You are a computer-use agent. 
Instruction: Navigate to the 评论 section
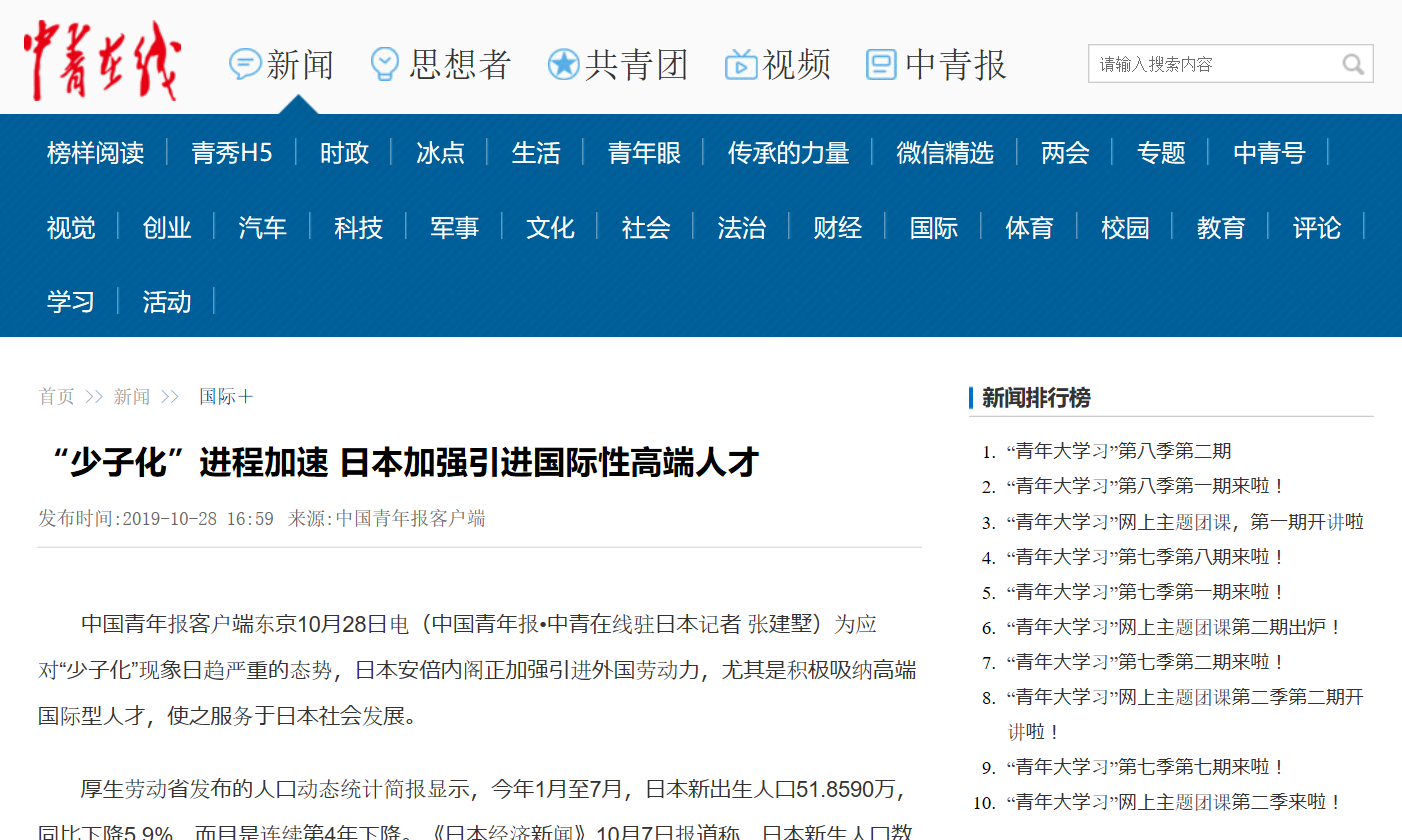click(1316, 228)
